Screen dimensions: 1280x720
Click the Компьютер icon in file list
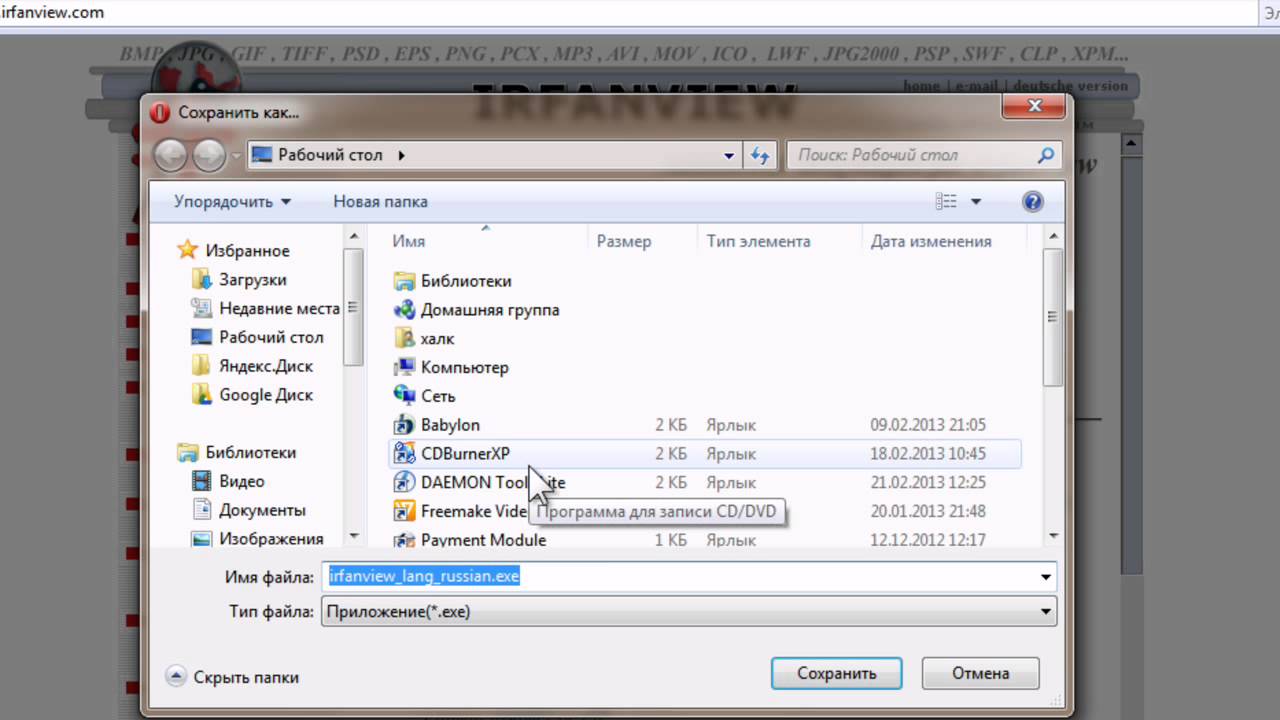(x=404, y=367)
